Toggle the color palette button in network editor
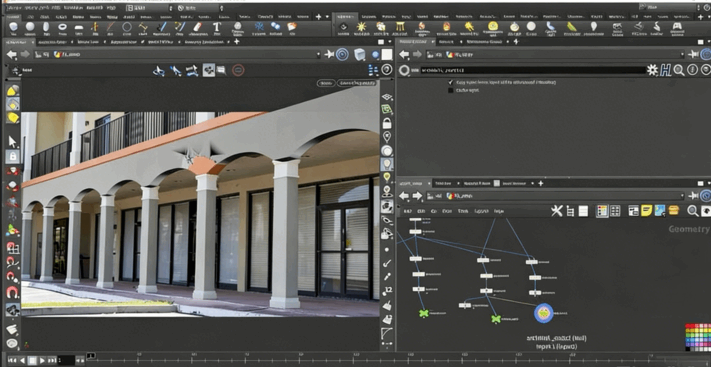Screen dimensions: 711x367 tap(602, 210)
